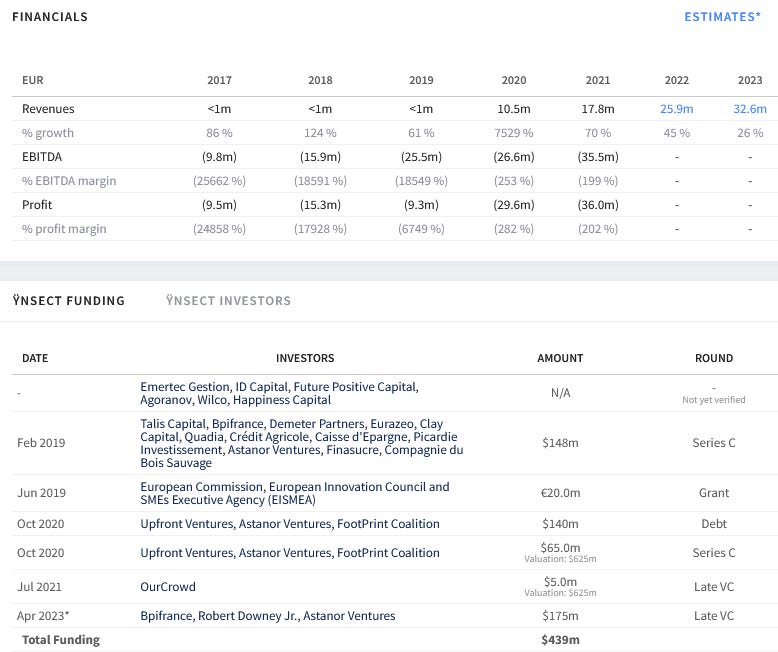Select the Jun 2019 date cell
This screenshot has height=652, width=778.
[x=41, y=493]
